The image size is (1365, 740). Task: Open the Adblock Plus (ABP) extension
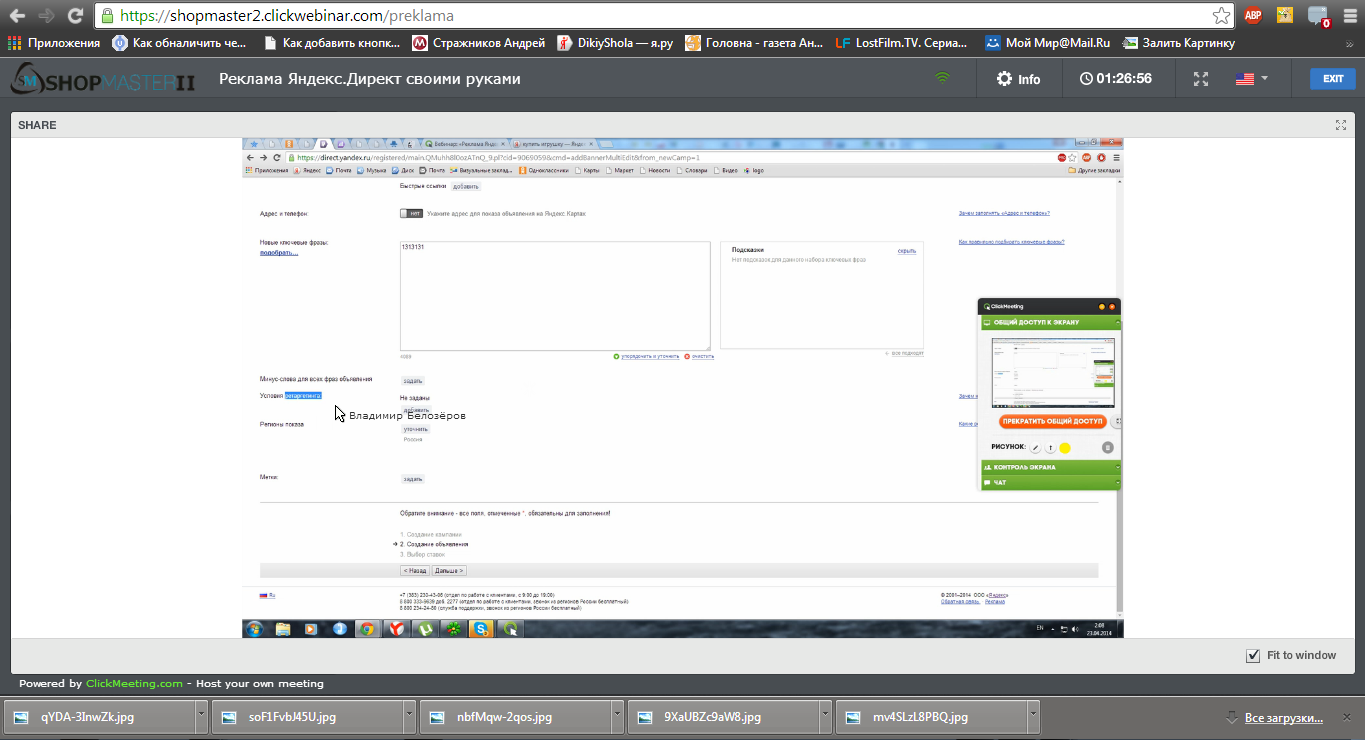pos(1253,15)
